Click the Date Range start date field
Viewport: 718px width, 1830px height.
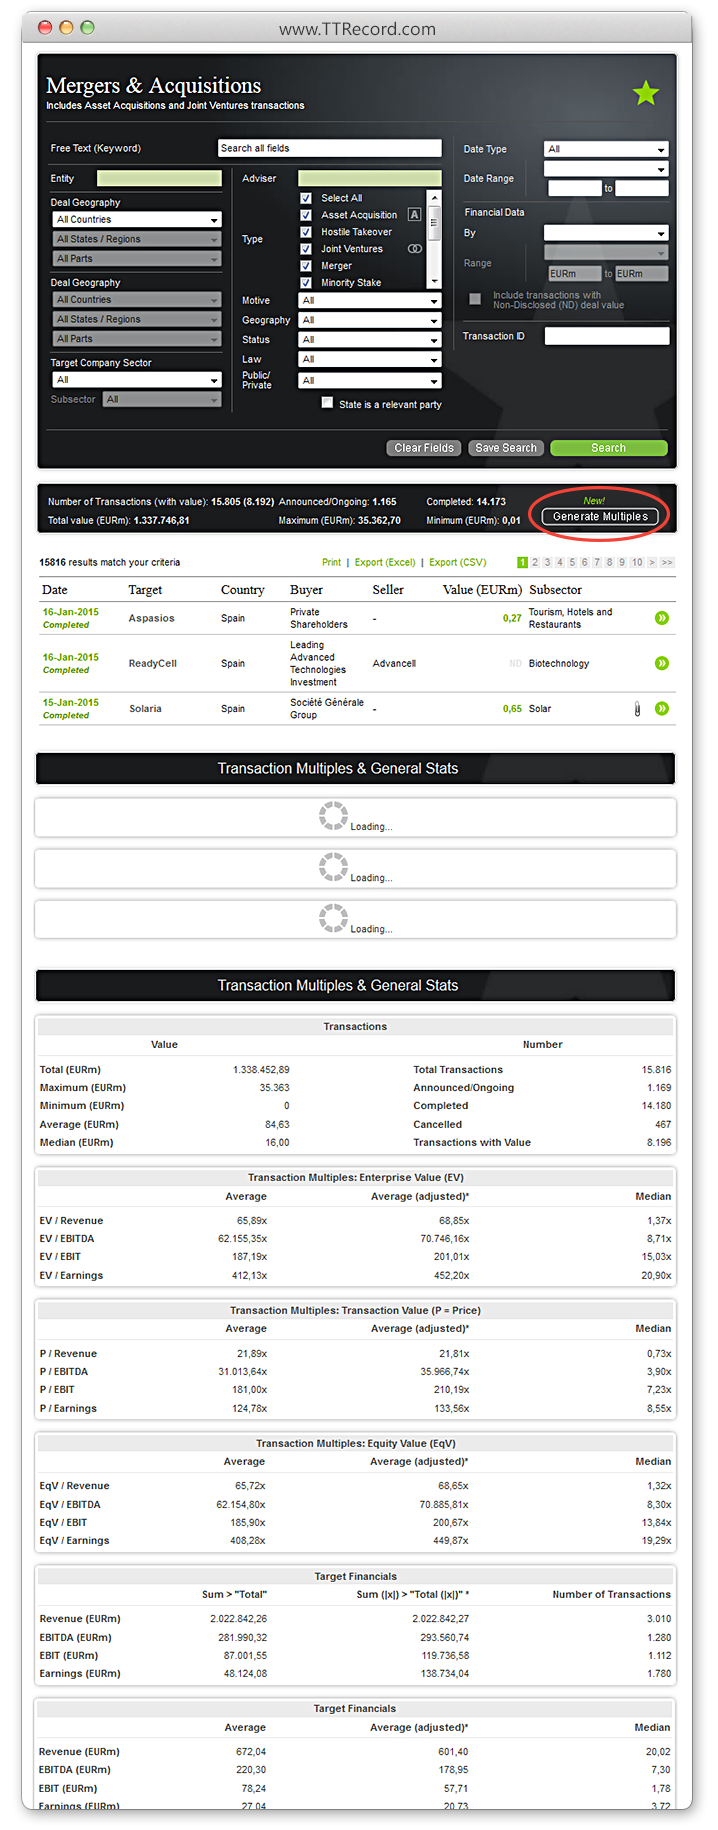click(x=574, y=188)
